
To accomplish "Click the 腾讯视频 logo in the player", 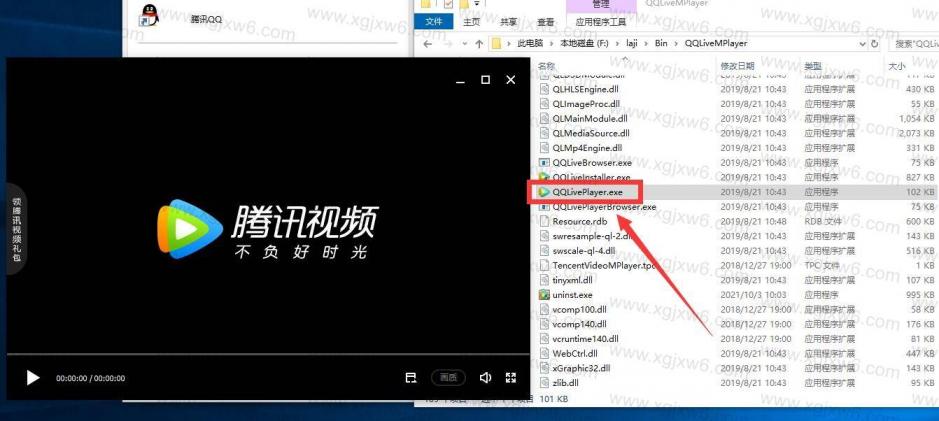I will pyautogui.click(x=268, y=229).
